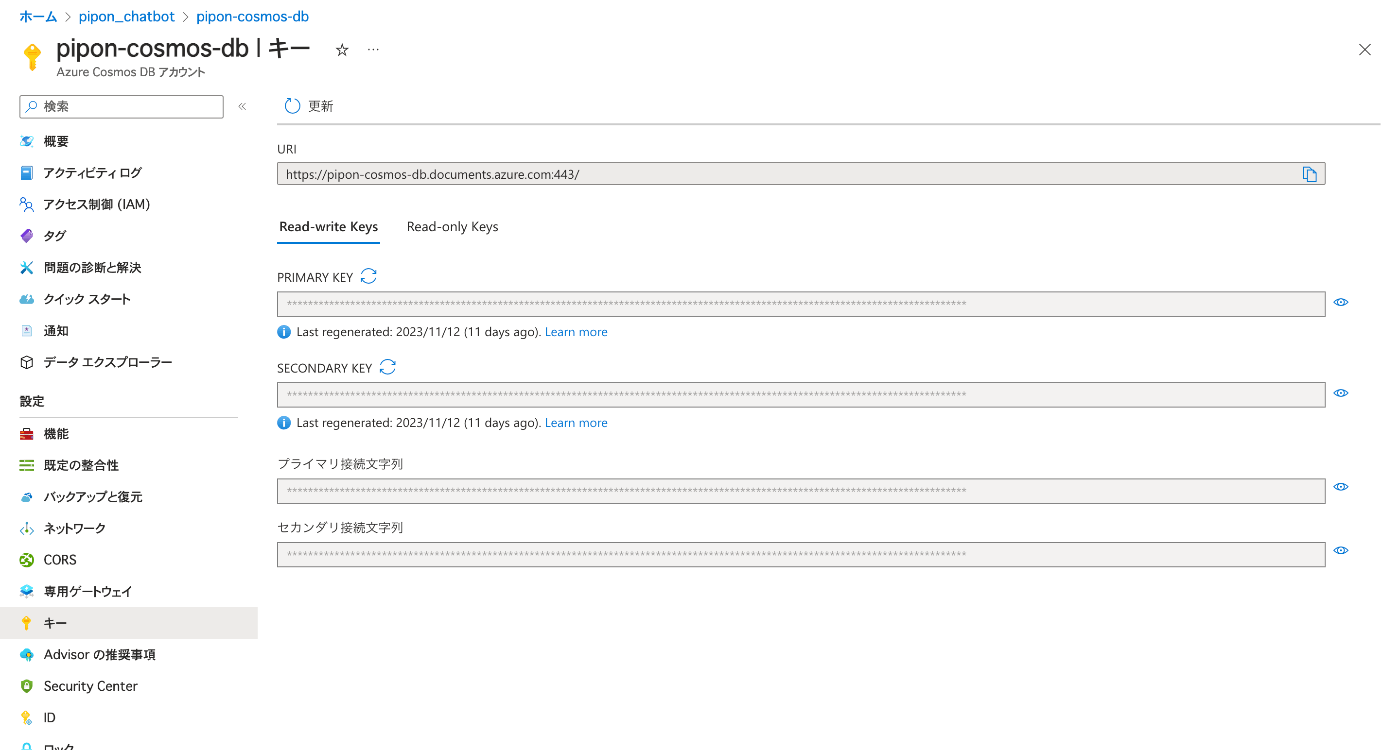The height and width of the screenshot is (750, 1400).
Task: Click the sidebar search box
Action: coord(122,106)
